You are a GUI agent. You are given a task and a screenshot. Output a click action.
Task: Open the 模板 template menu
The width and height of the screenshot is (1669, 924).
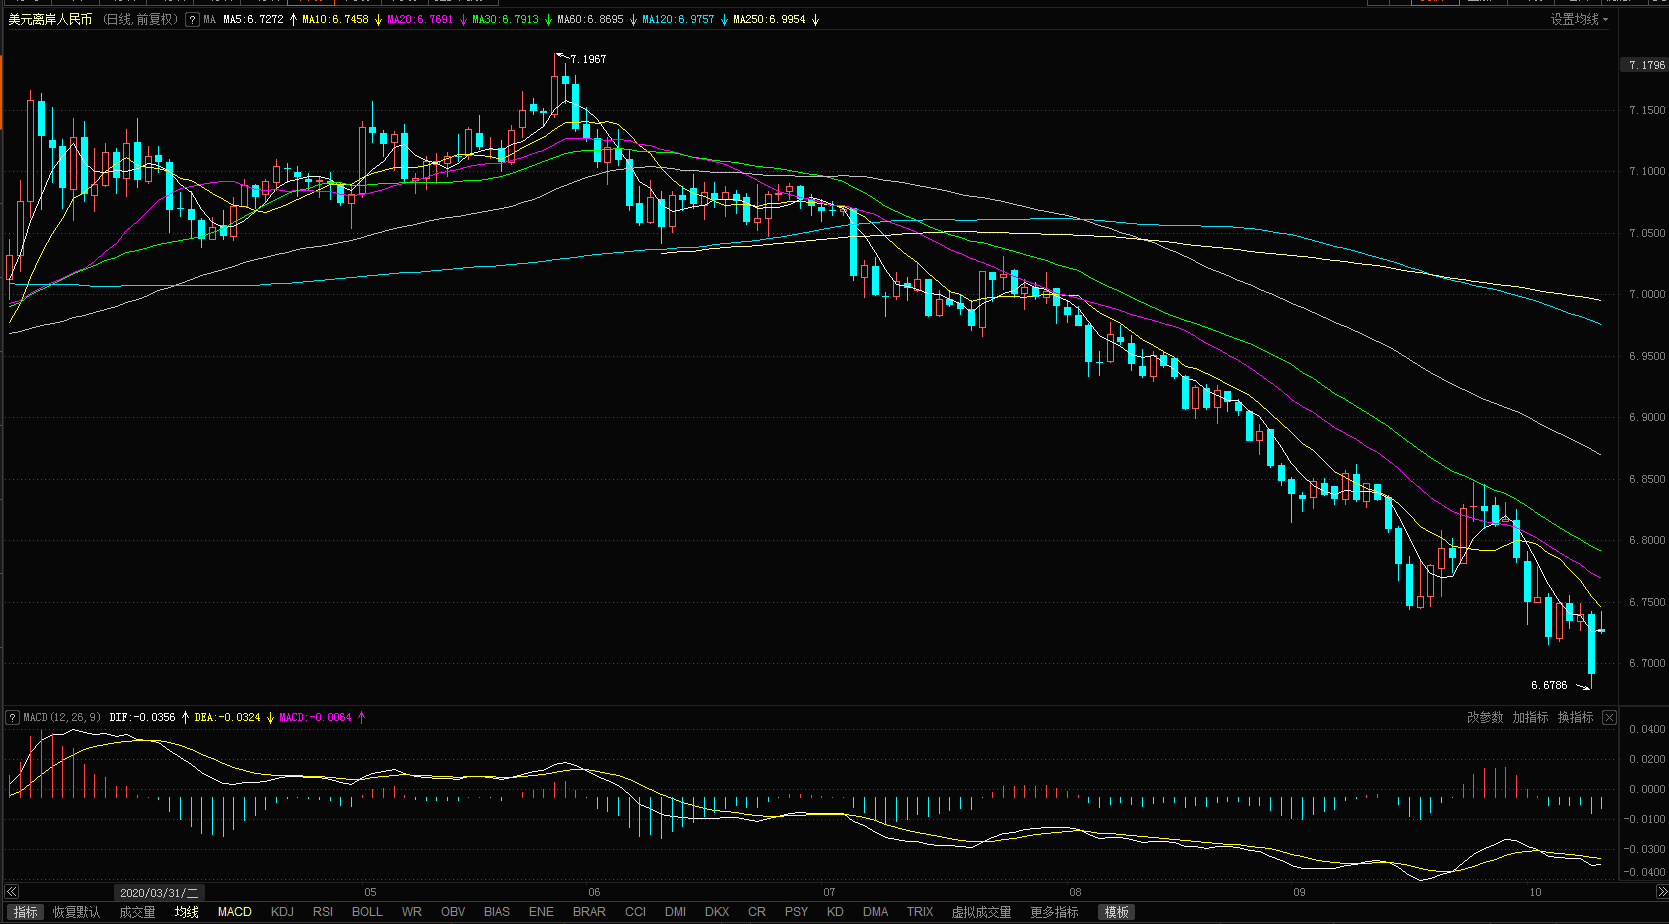coord(1116,912)
